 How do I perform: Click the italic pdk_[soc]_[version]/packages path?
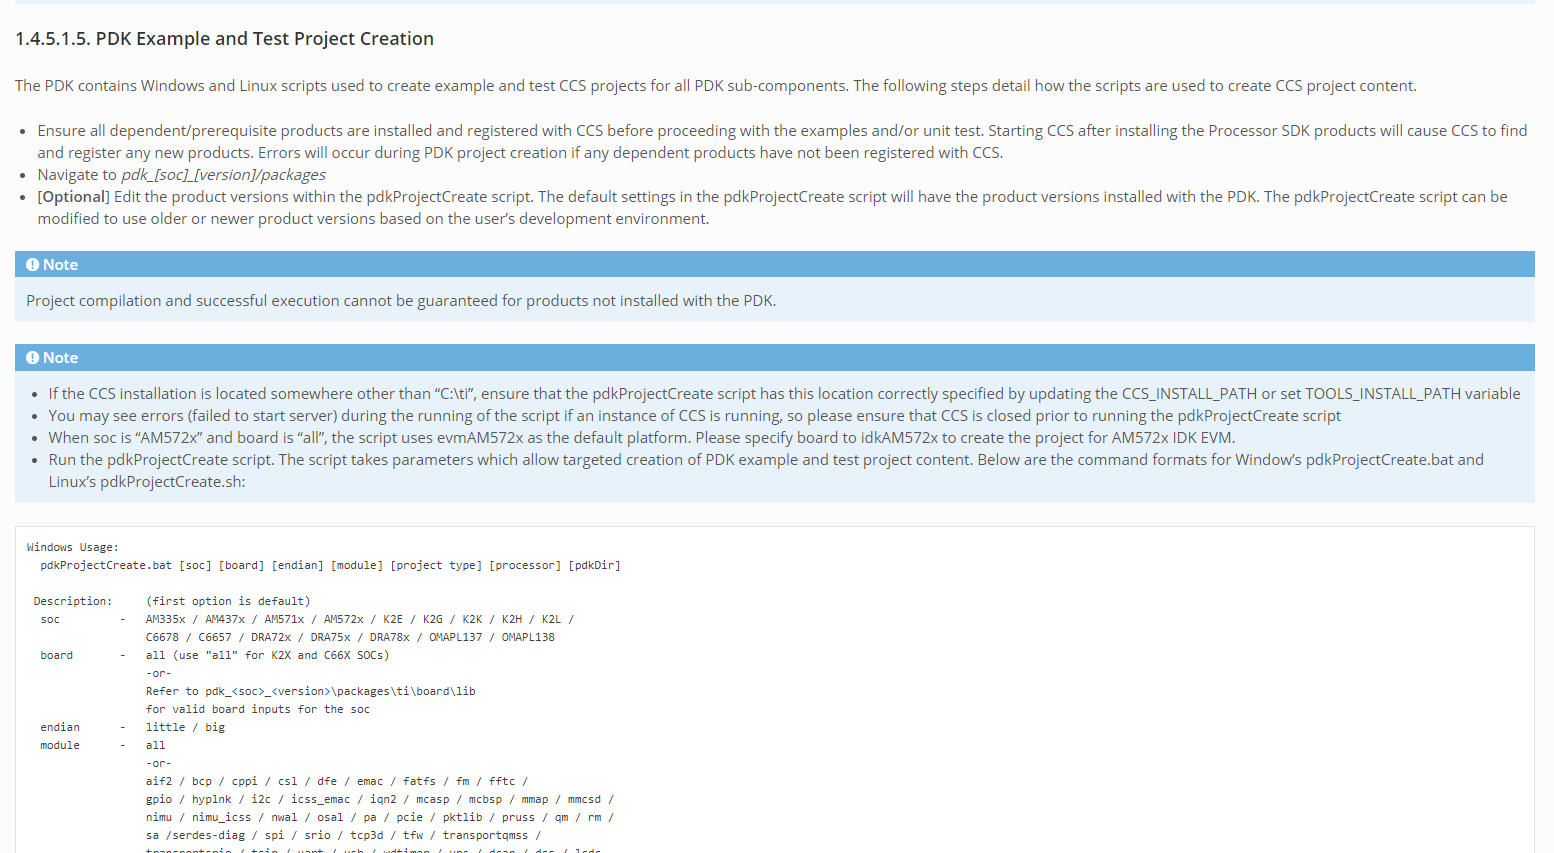(x=223, y=175)
